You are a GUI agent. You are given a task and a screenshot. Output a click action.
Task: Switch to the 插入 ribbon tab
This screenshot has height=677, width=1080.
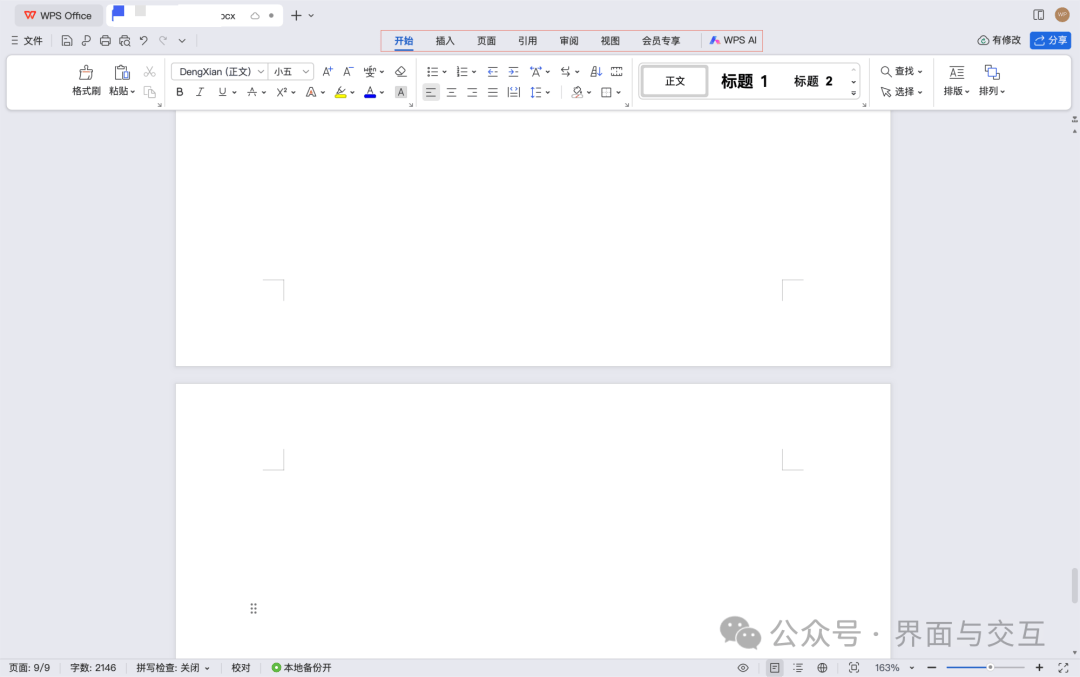(x=444, y=40)
